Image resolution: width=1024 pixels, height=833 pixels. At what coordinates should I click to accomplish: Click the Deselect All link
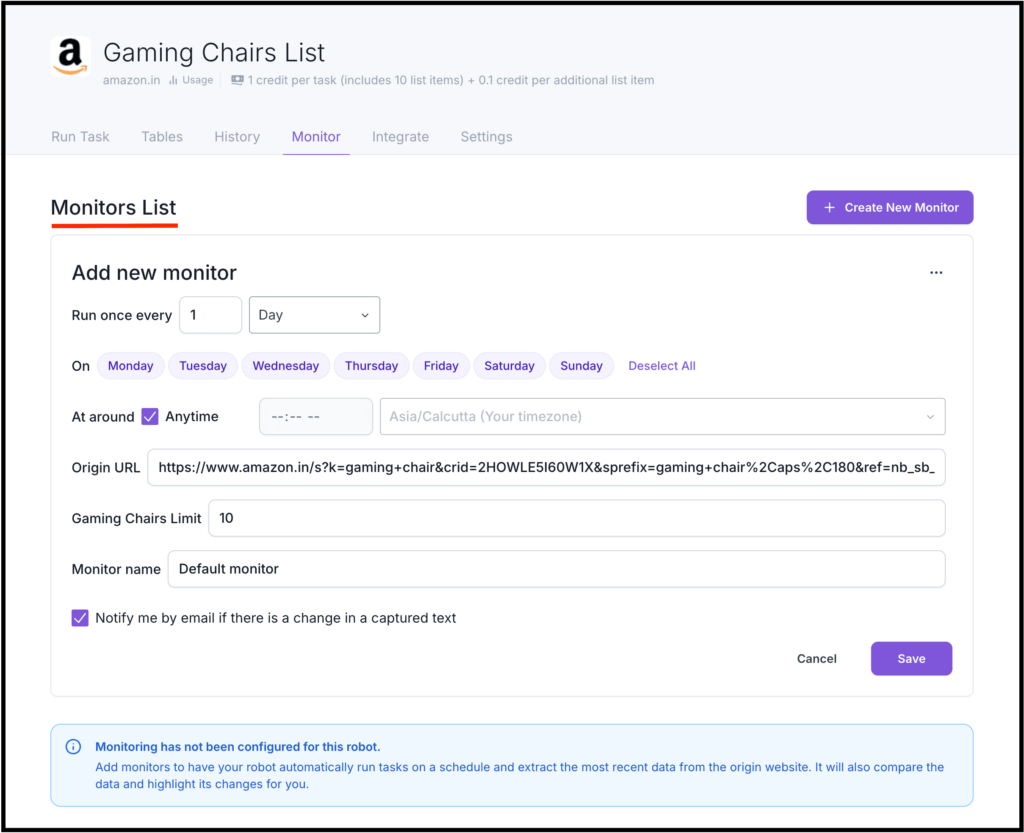(661, 365)
